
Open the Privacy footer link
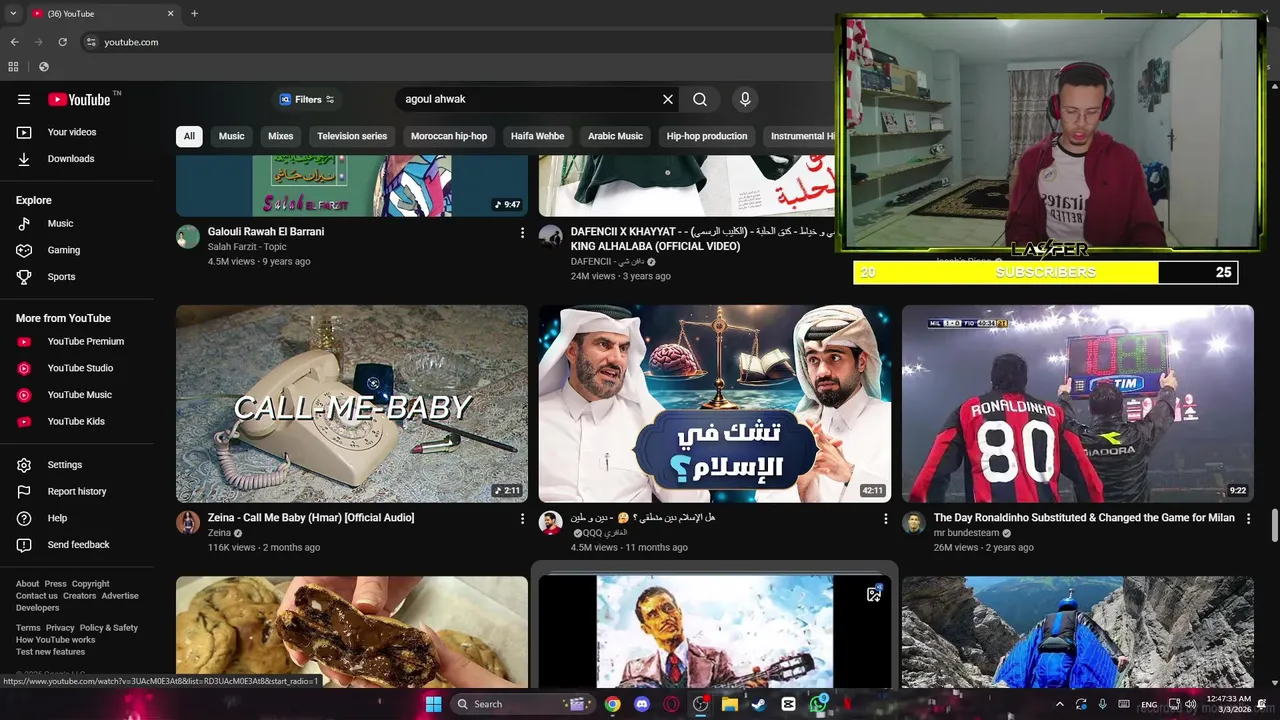(x=60, y=628)
